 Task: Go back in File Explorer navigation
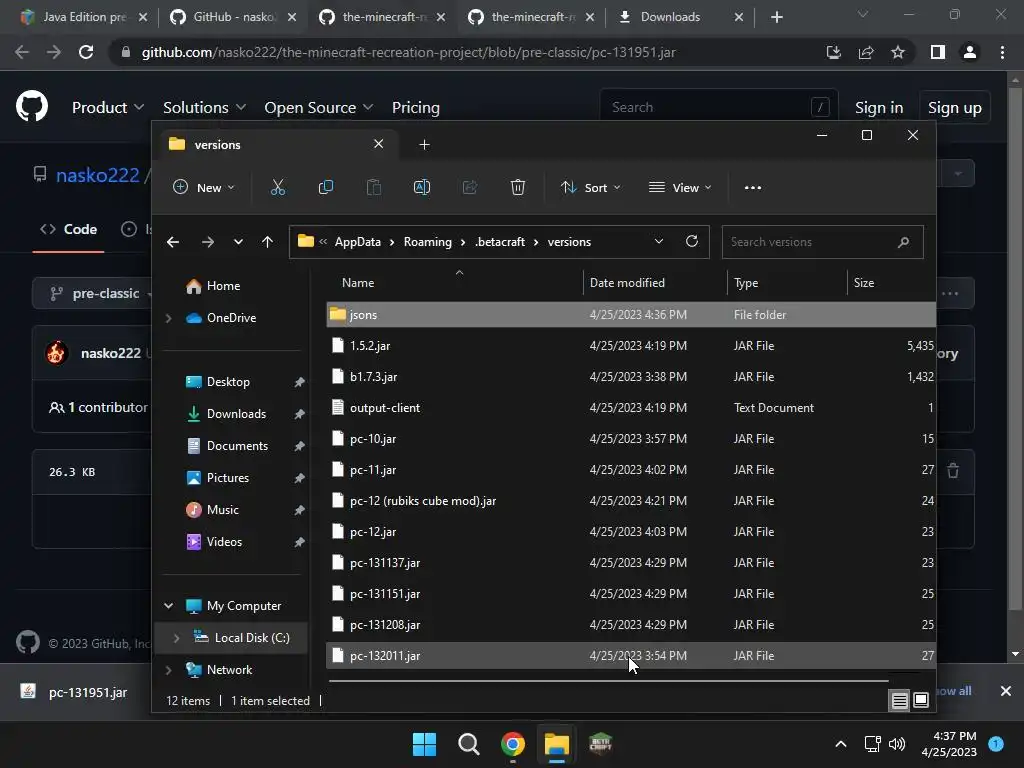point(173,242)
